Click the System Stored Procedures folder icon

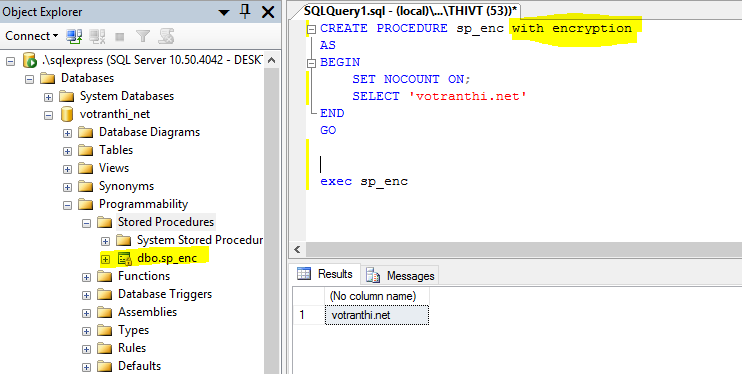[124, 240]
